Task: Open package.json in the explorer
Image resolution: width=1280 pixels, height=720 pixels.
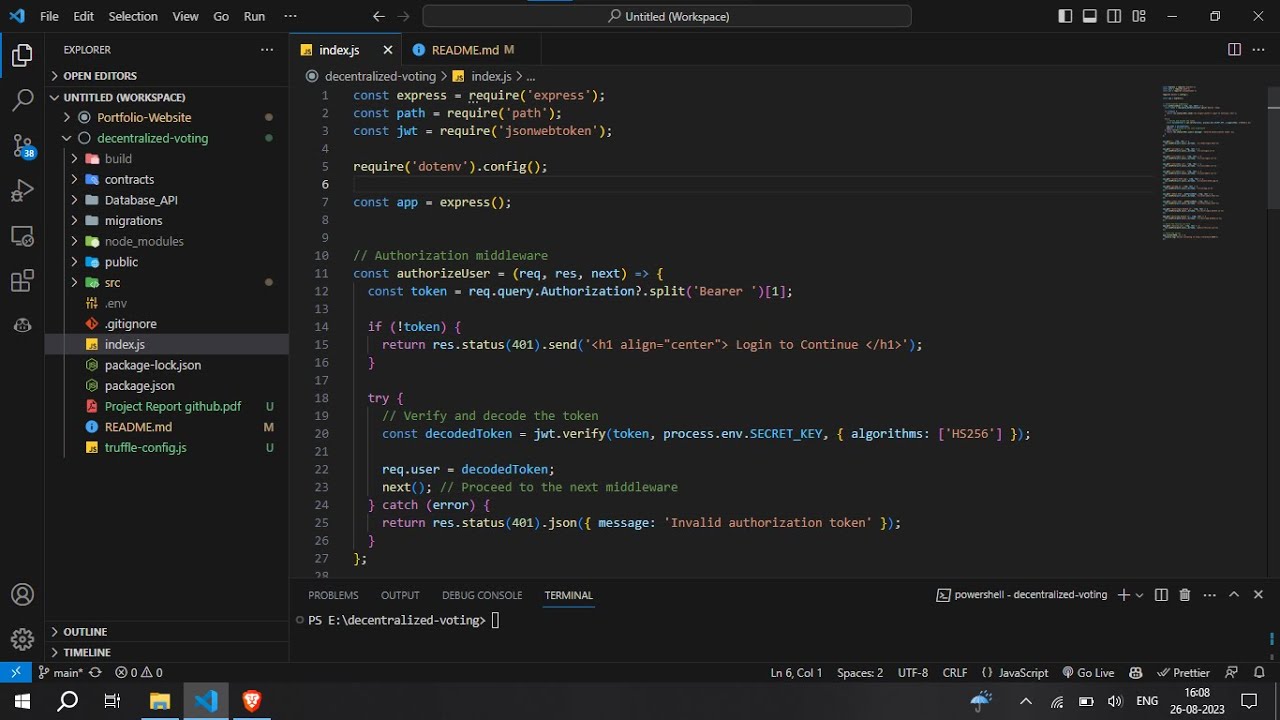Action: 139,386
